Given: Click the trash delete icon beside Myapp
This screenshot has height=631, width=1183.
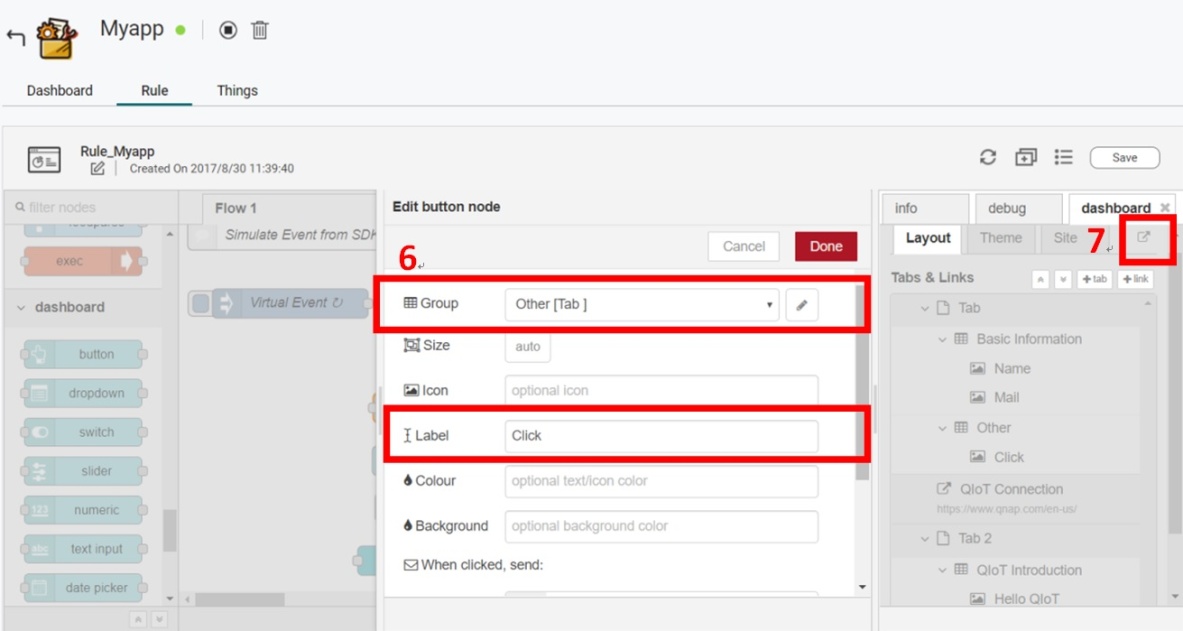Looking at the screenshot, I should [259, 30].
